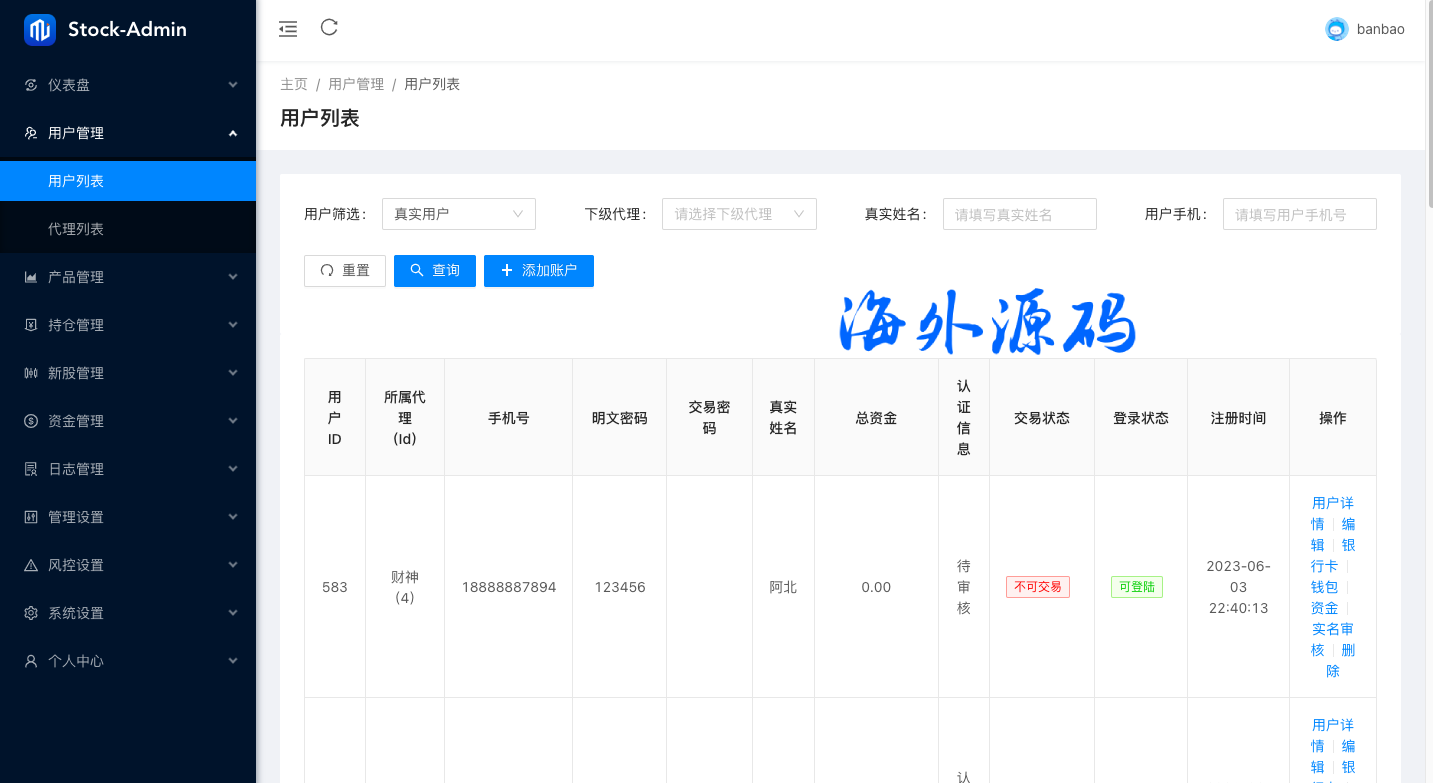Open the 用户筛选 dropdown showing 真实用户
The width and height of the screenshot is (1433, 783).
(458, 214)
